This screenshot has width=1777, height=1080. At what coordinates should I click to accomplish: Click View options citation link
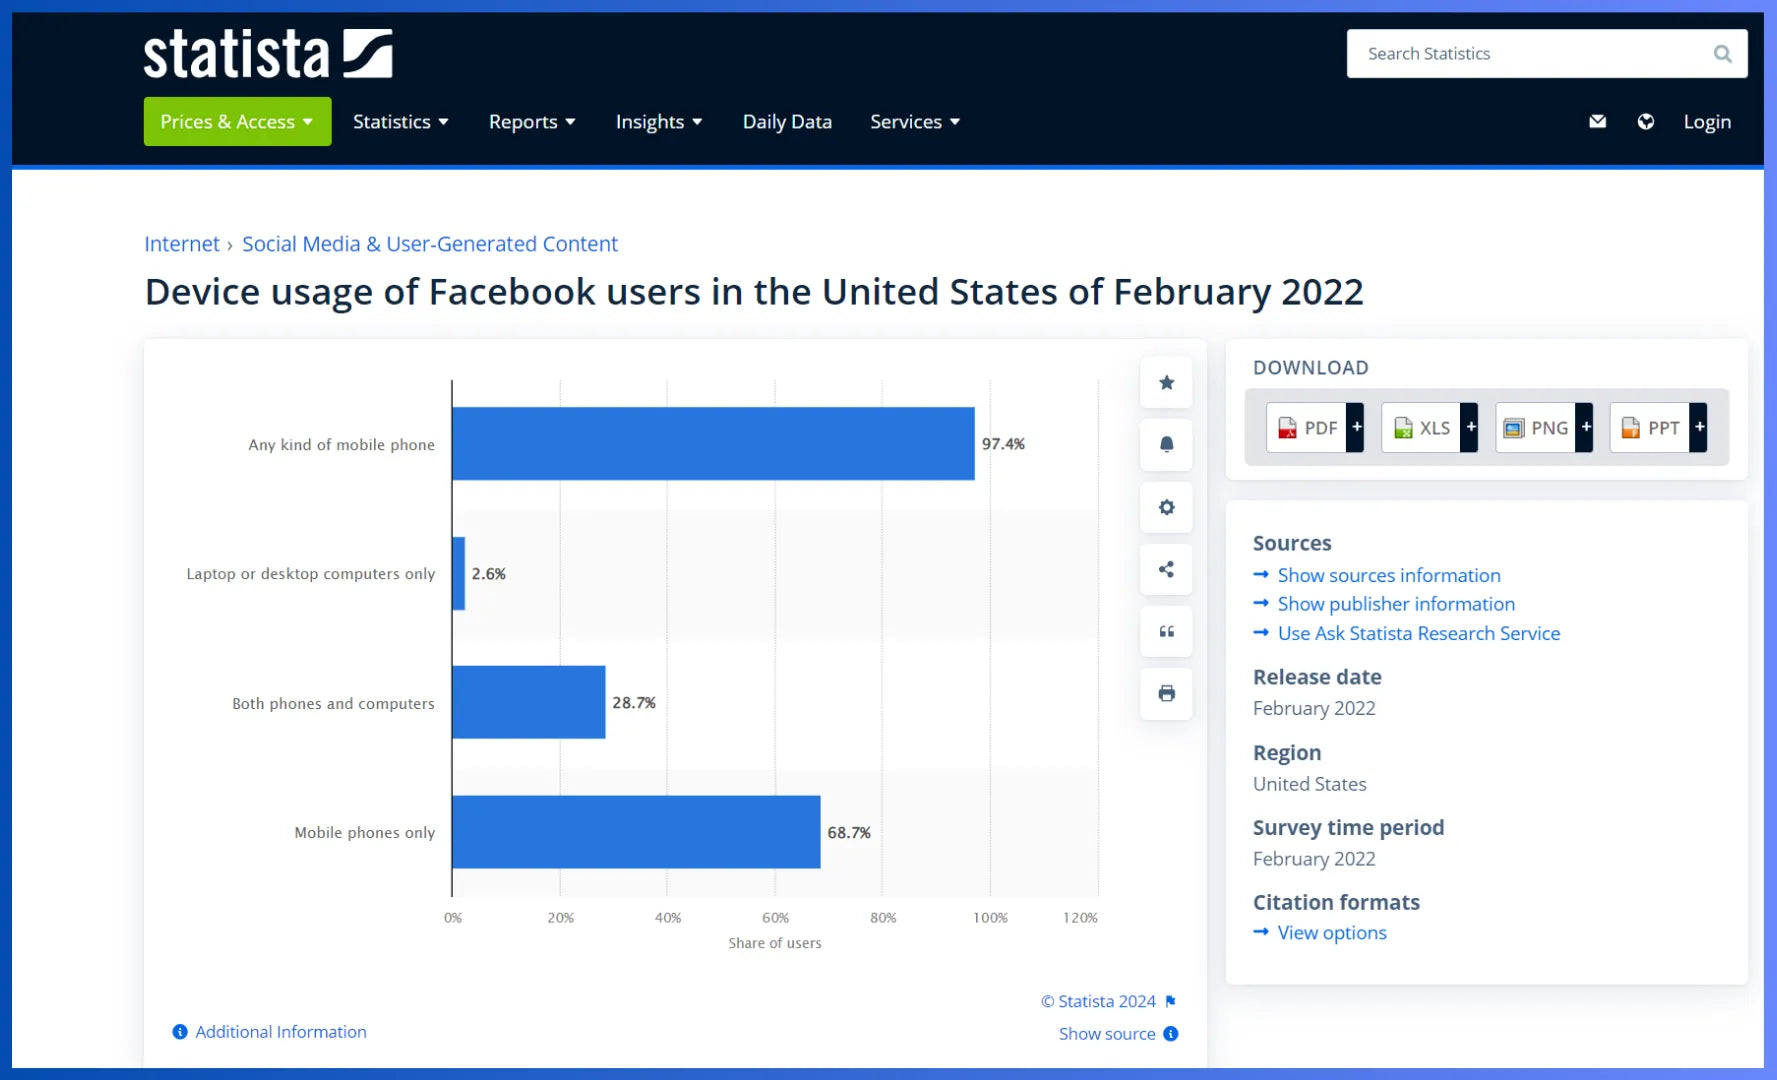point(1332,932)
